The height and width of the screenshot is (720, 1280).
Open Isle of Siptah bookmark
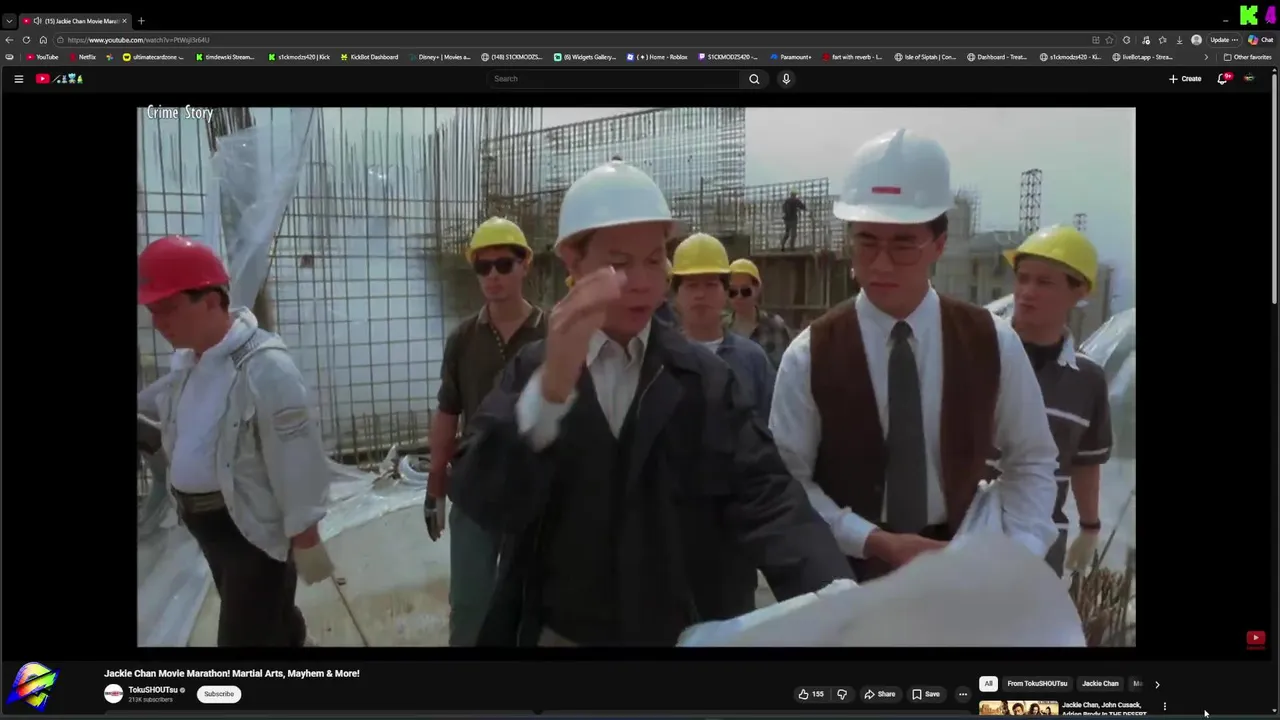926,57
